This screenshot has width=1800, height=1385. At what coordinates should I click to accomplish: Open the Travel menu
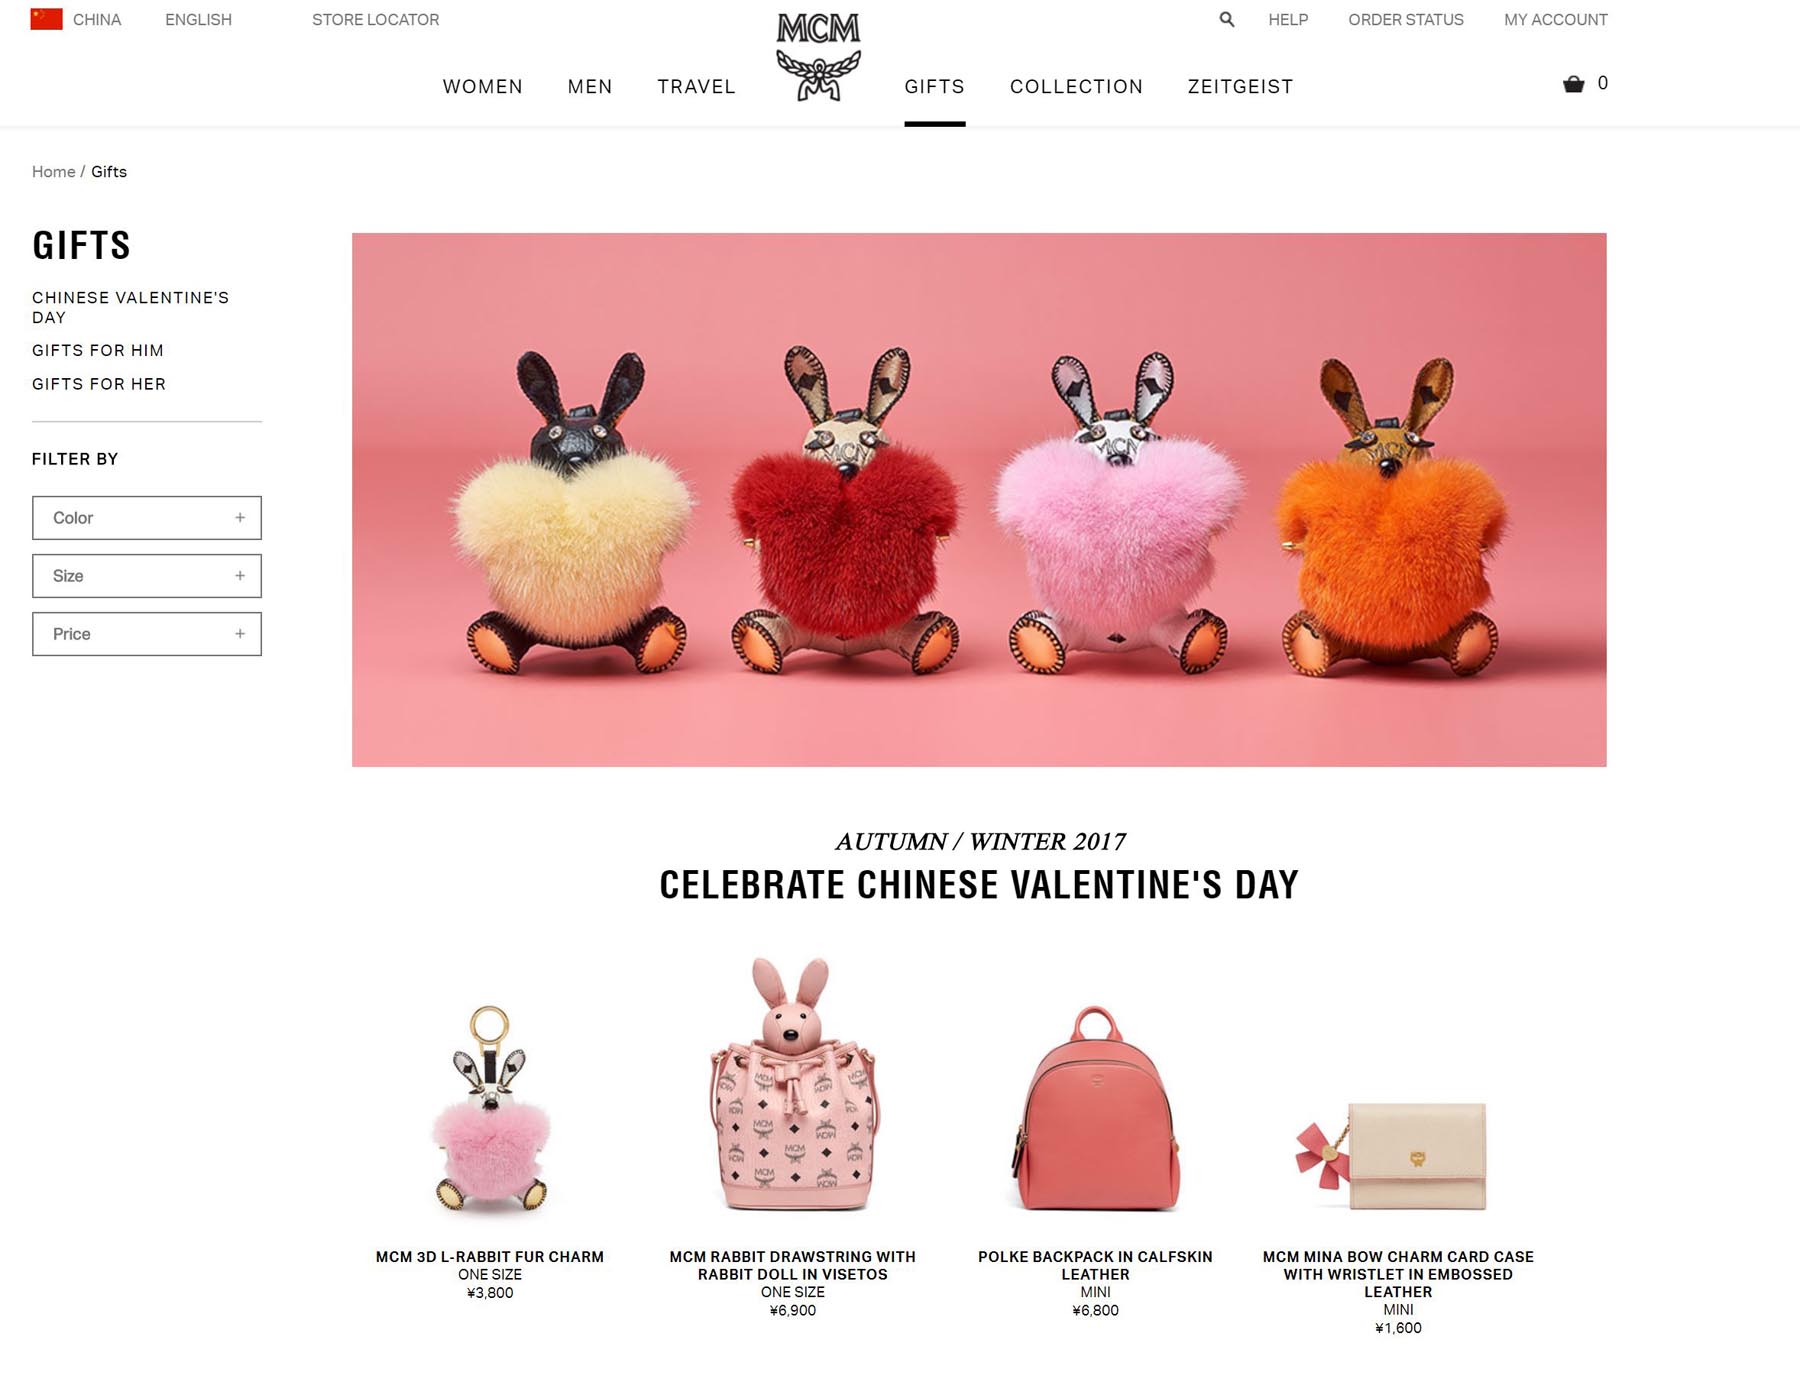coord(696,87)
